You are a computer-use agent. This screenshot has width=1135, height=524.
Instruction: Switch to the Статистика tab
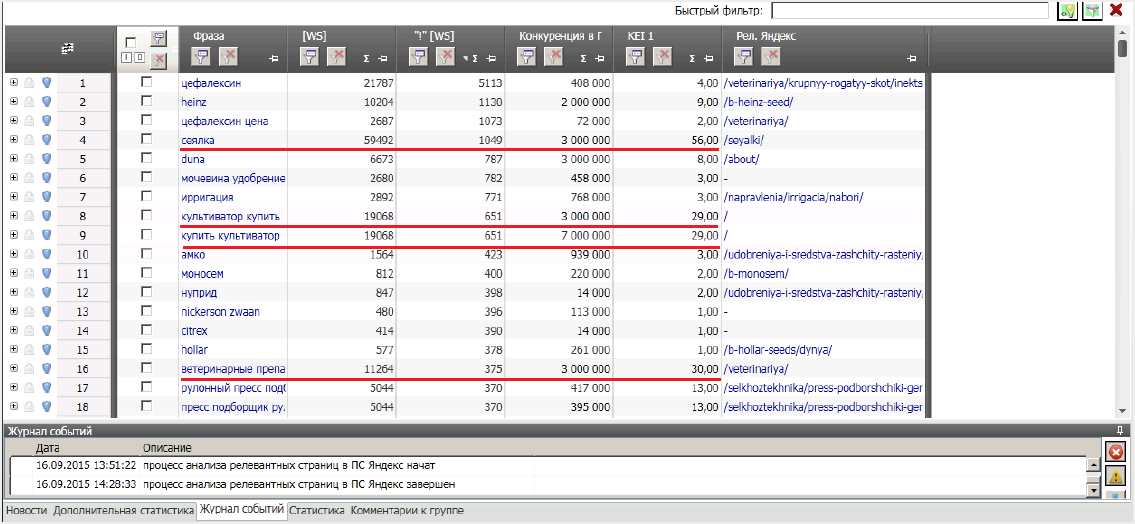(317, 510)
